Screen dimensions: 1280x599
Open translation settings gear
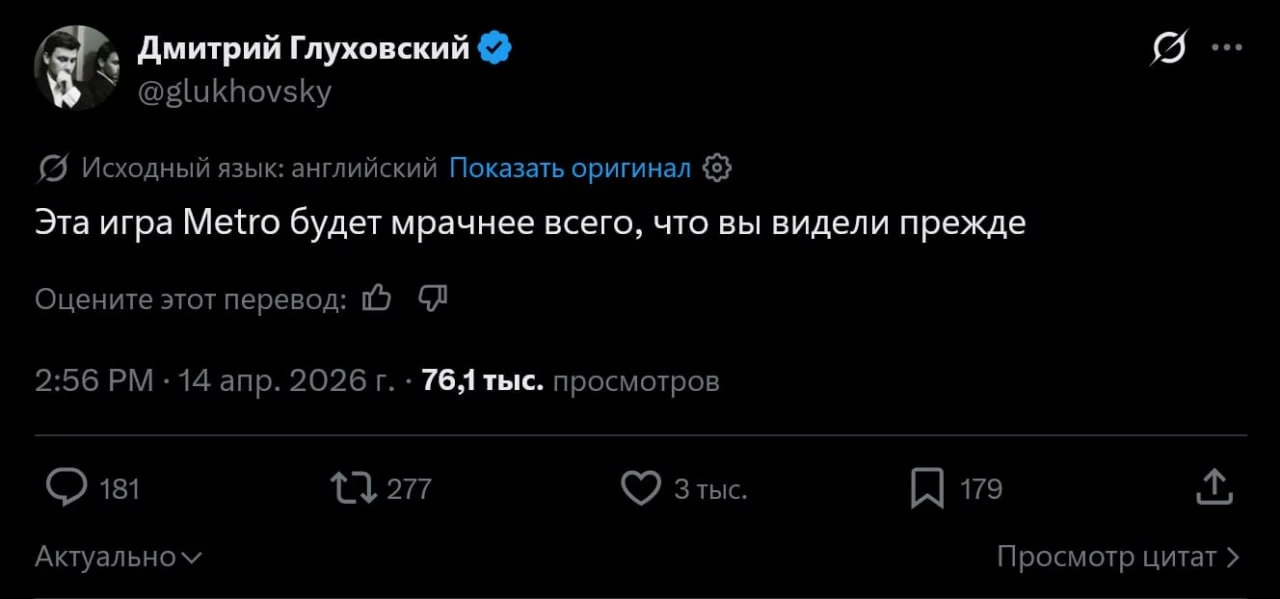716,168
